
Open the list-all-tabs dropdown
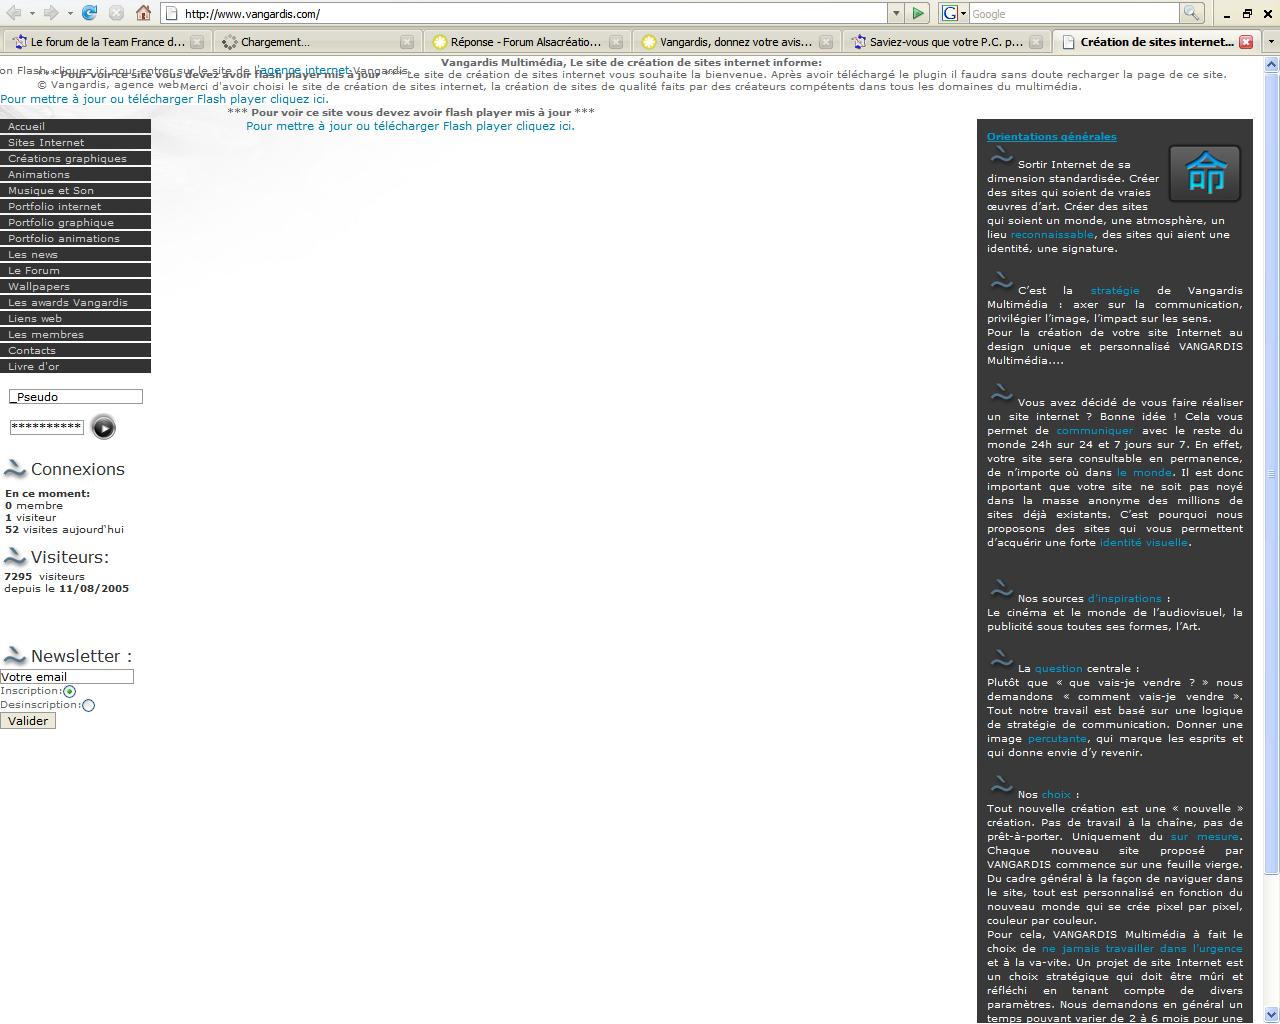[1270, 42]
